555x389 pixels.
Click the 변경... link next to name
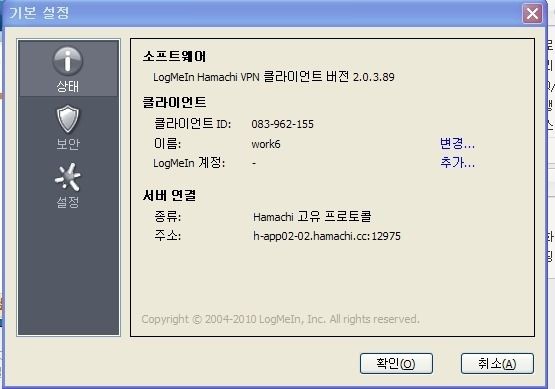tap(457, 143)
